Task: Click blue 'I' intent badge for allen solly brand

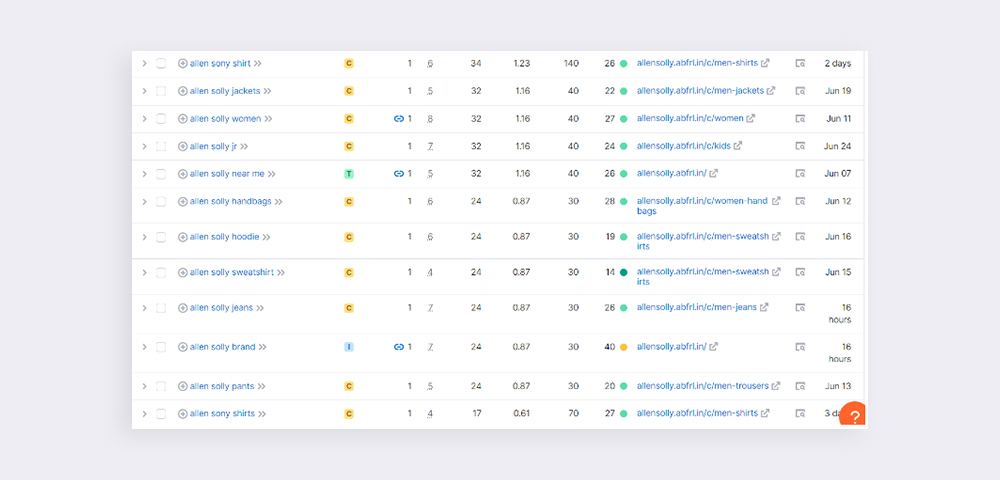Action: [349, 347]
